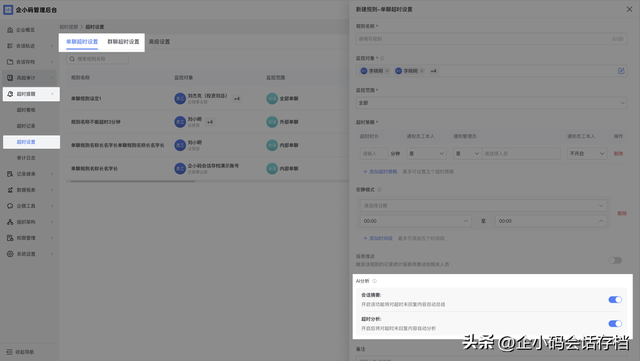Click the 外部单聊 scope icon

point(272,122)
